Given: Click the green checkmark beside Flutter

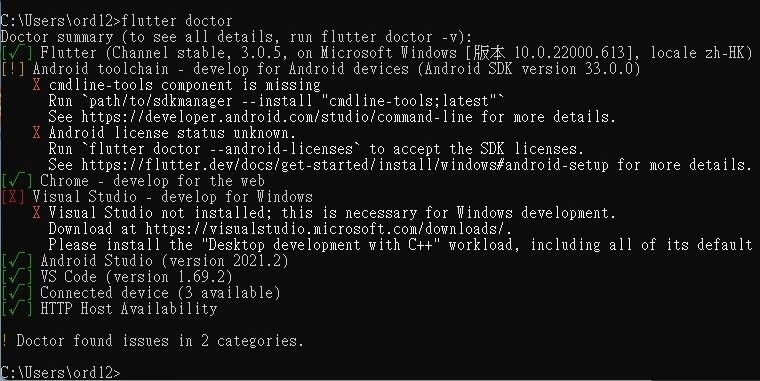Looking at the screenshot, I should point(16,52).
